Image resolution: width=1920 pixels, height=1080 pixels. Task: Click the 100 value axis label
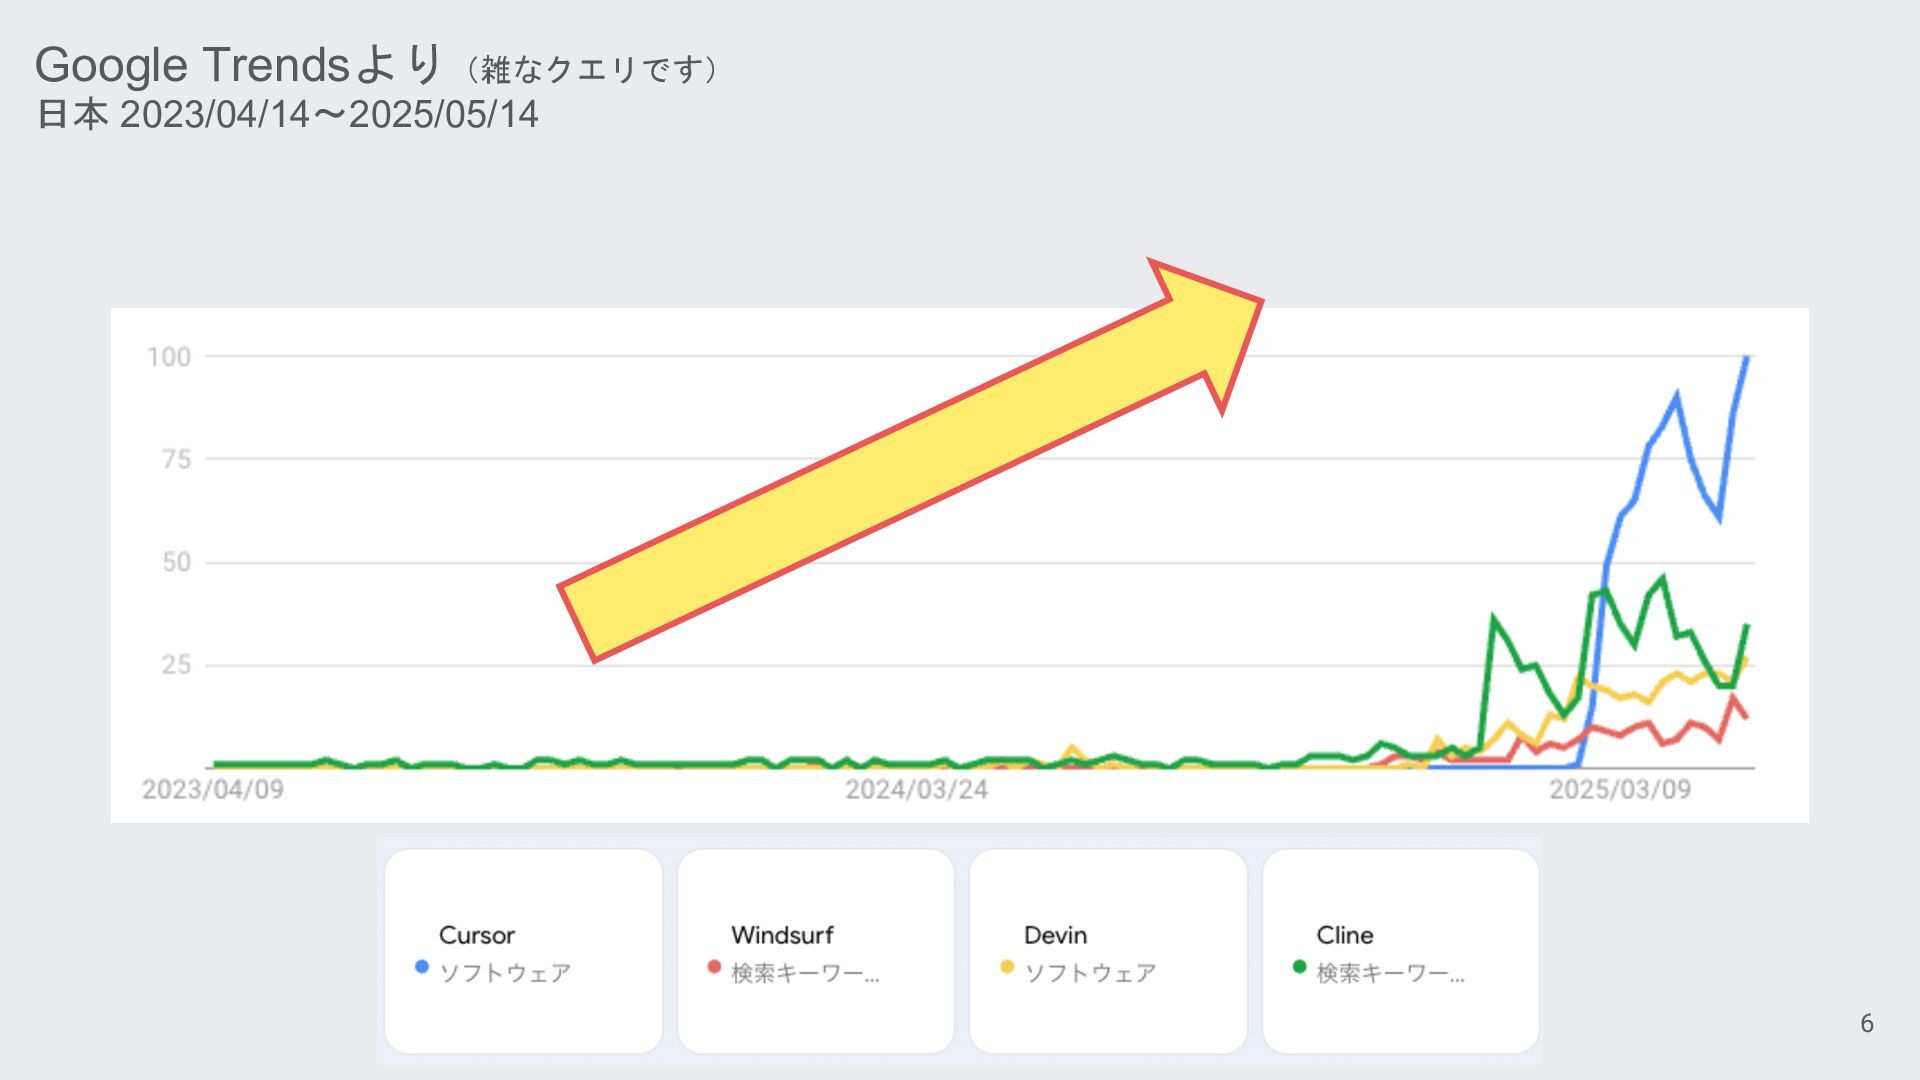click(x=169, y=357)
